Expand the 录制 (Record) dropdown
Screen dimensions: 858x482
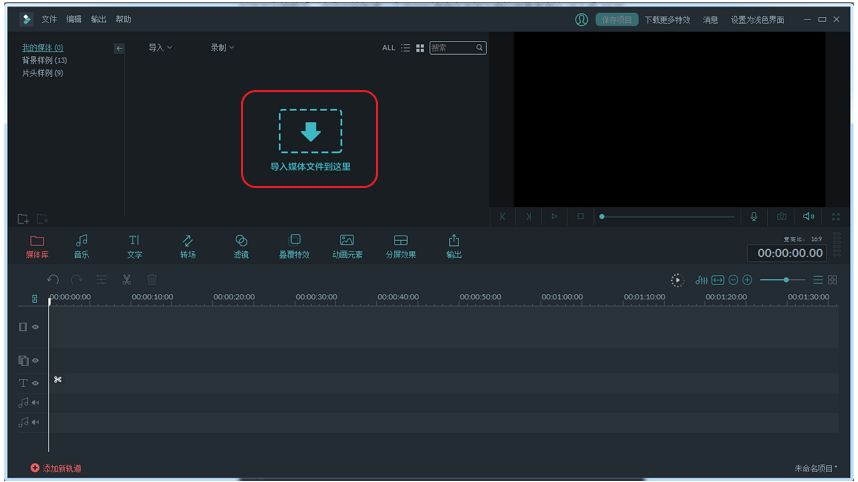(222, 48)
